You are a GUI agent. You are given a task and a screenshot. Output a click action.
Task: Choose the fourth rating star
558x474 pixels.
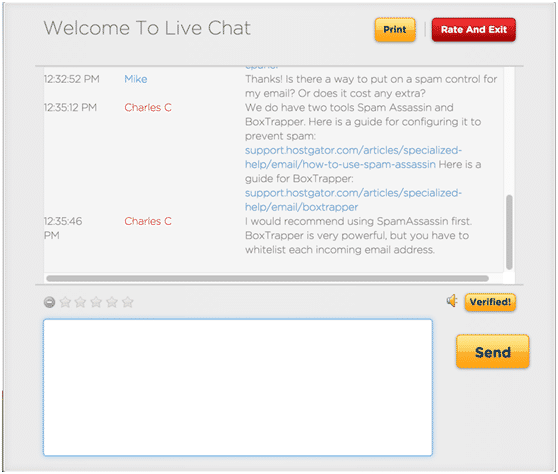[112, 302]
